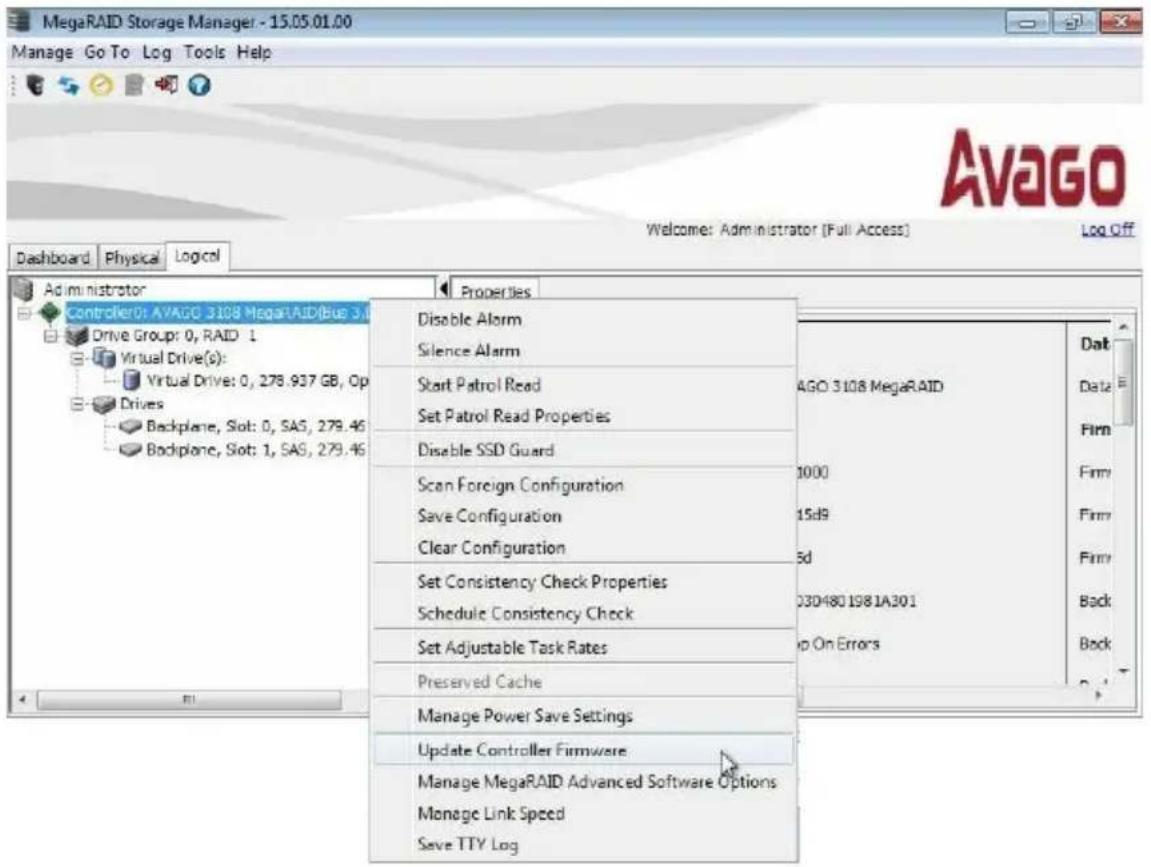Click the properties pane vertical scrollbar thumb
1151x867 pixels.
[x=1122, y=380]
